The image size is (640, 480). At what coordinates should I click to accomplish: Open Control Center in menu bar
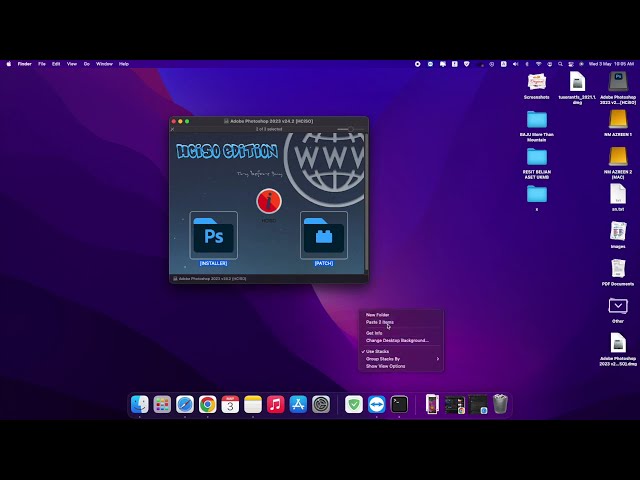pyautogui.click(x=571, y=64)
